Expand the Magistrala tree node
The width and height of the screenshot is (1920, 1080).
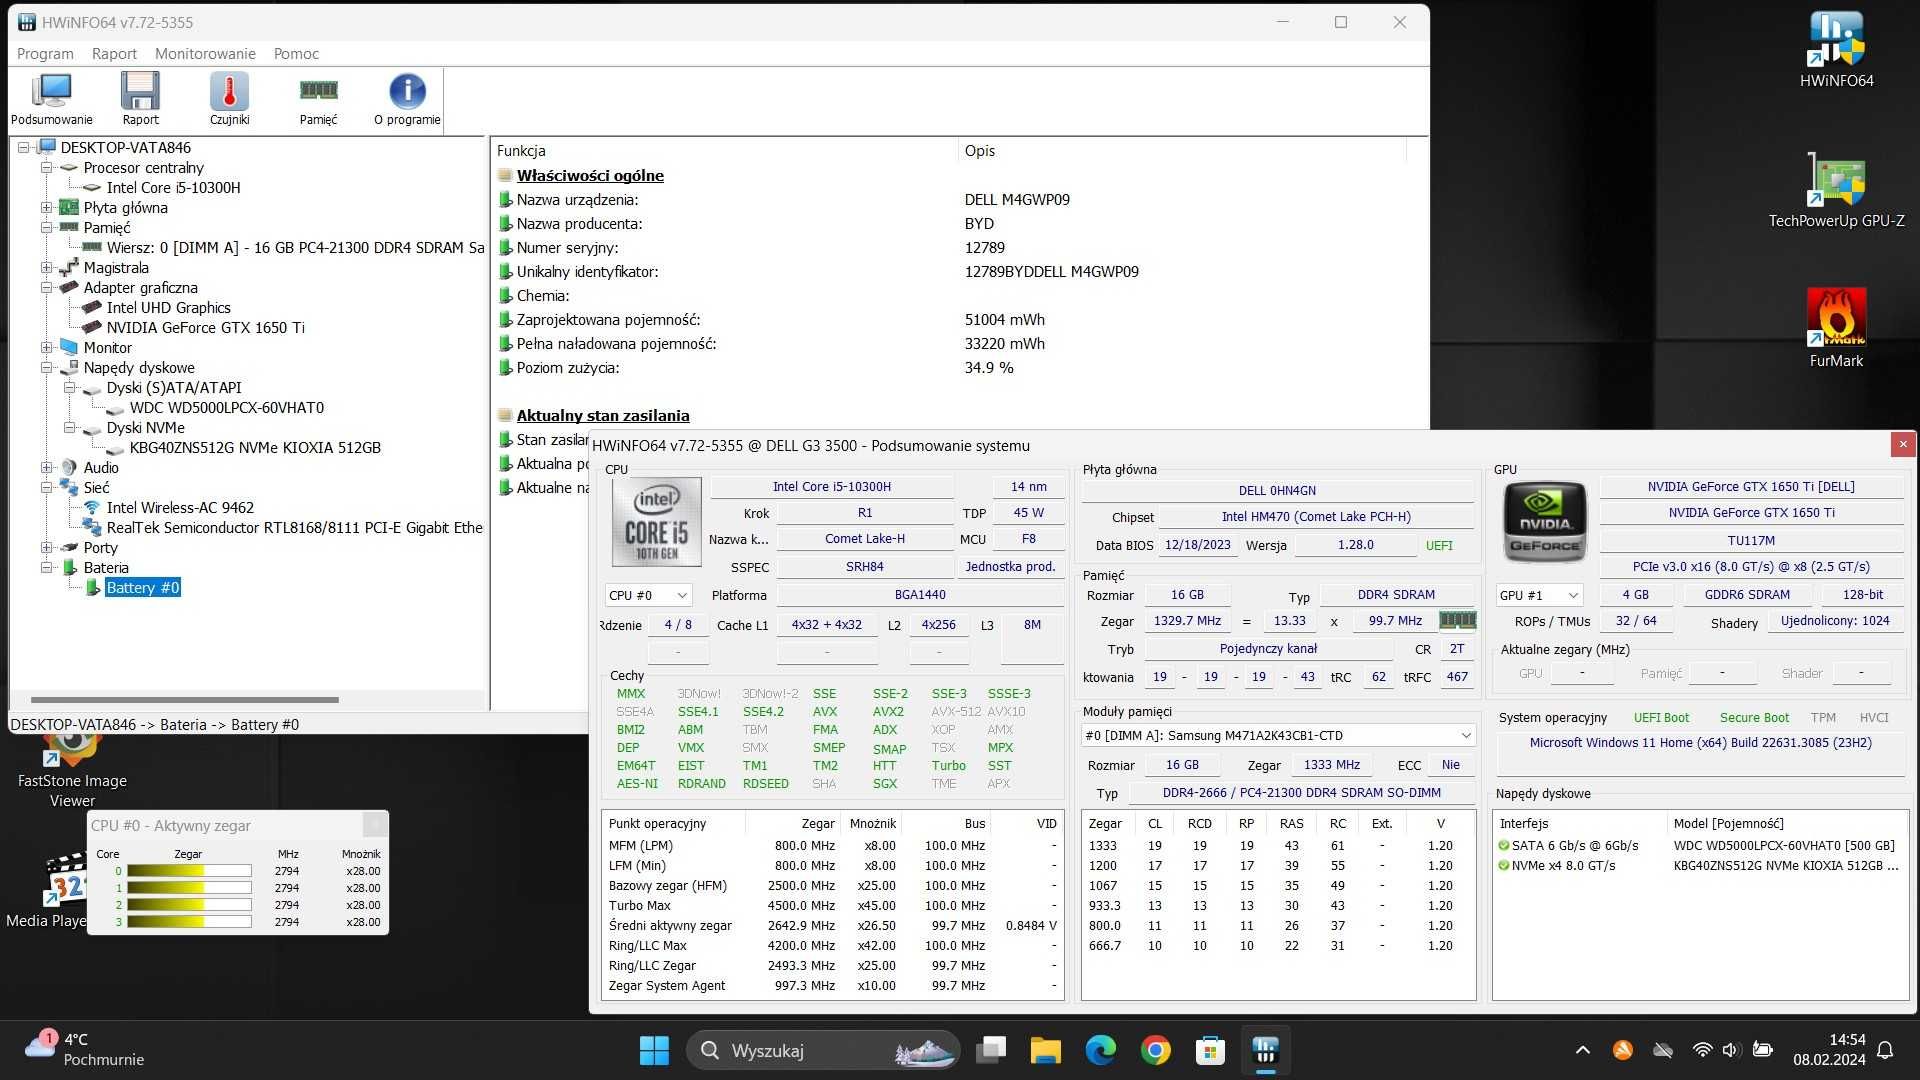46,267
